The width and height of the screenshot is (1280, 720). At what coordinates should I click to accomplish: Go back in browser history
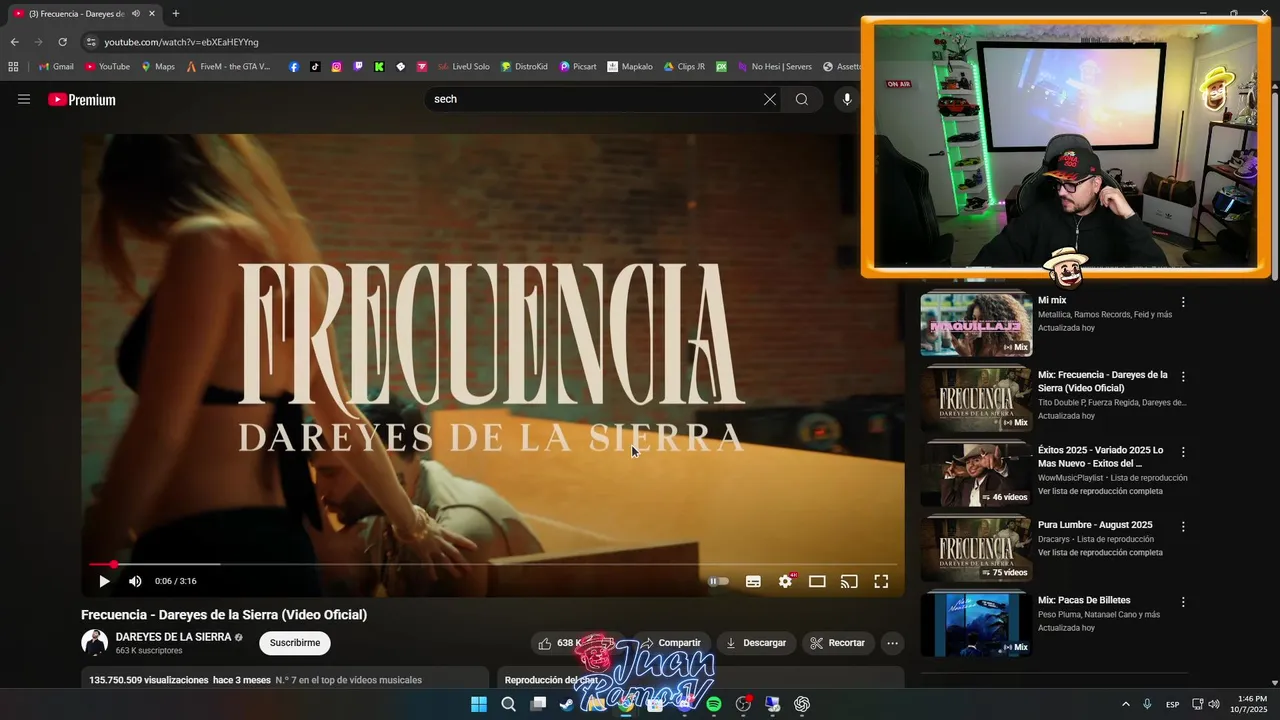pyautogui.click(x=14, y=42)
